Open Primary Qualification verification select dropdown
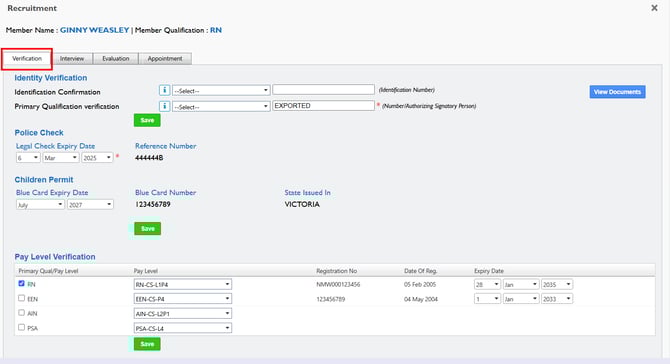Viewport: 670px width, 364px height. 221,106
